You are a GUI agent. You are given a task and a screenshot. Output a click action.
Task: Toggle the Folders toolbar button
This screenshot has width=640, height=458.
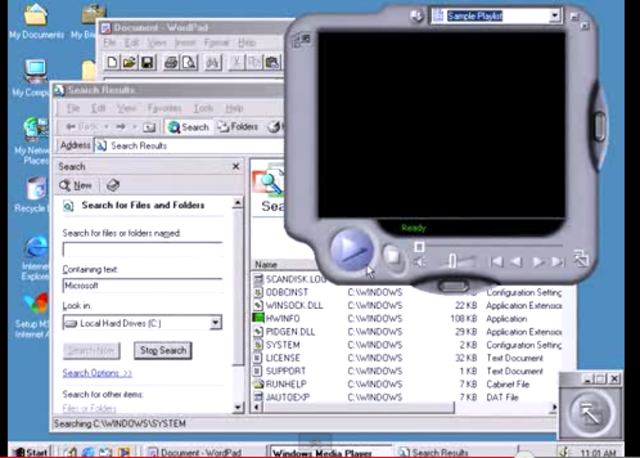238,127
